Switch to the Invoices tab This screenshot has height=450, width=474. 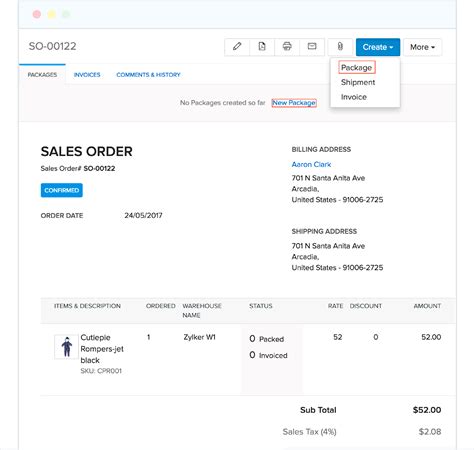[x=87, y=75]
